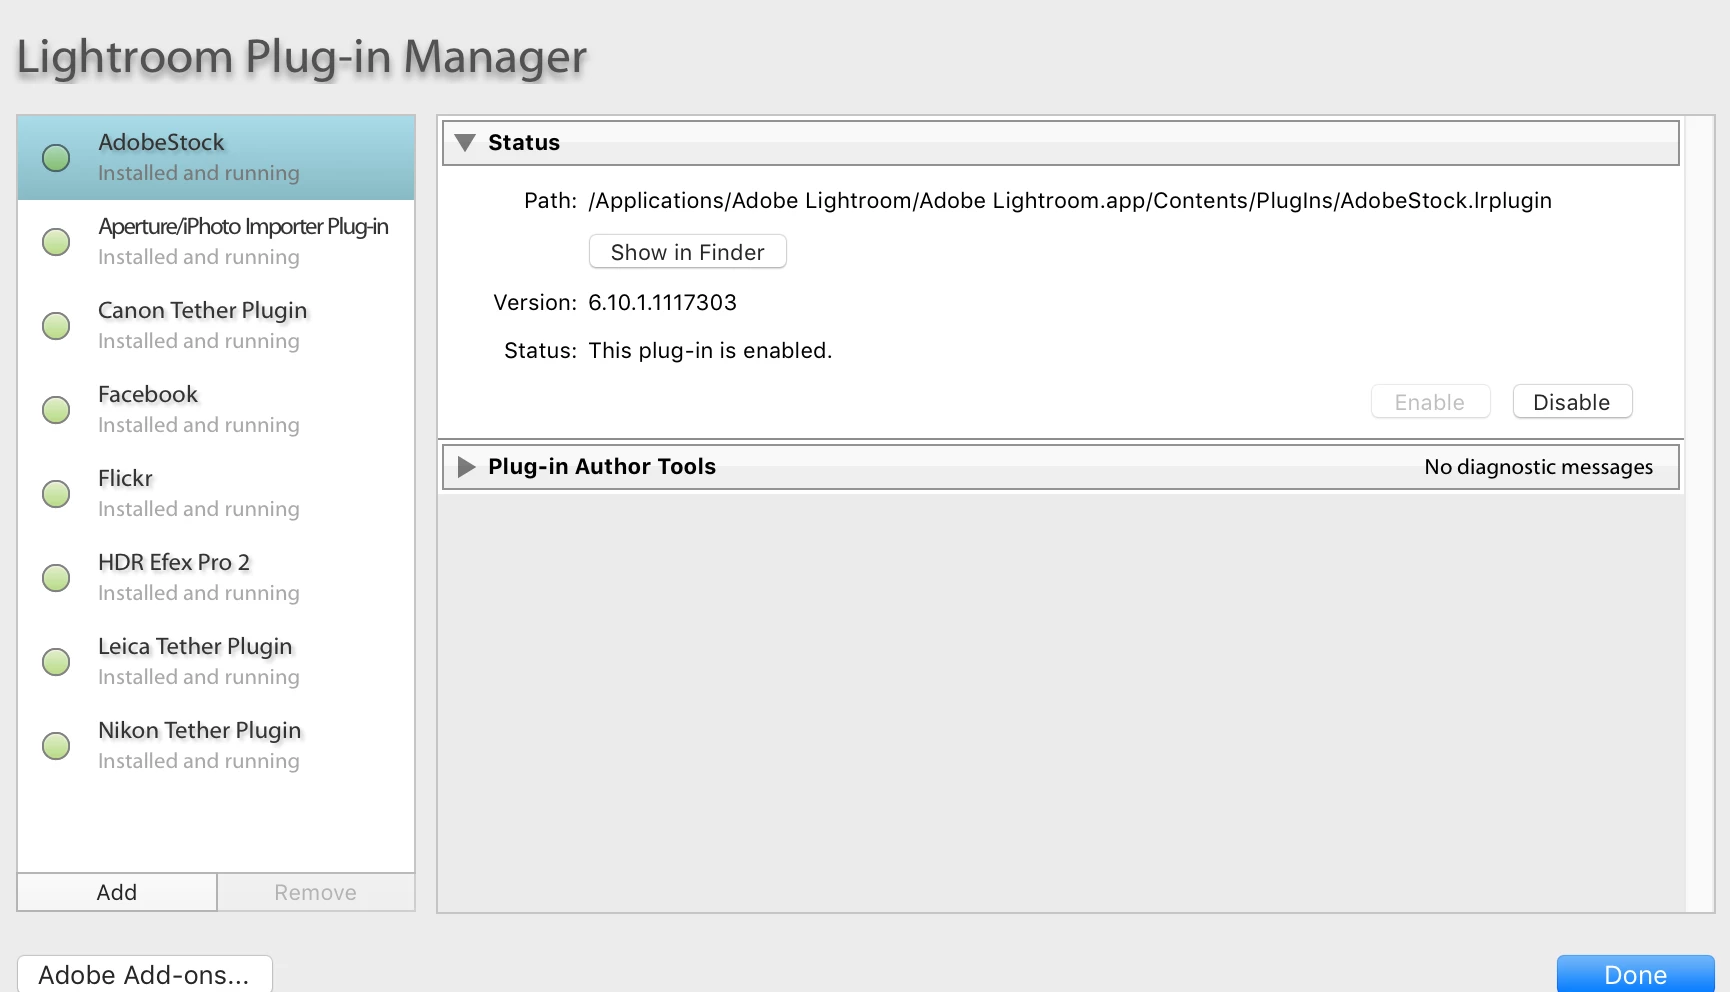Choose the Facebook plug-in

(x=216, y=410)
